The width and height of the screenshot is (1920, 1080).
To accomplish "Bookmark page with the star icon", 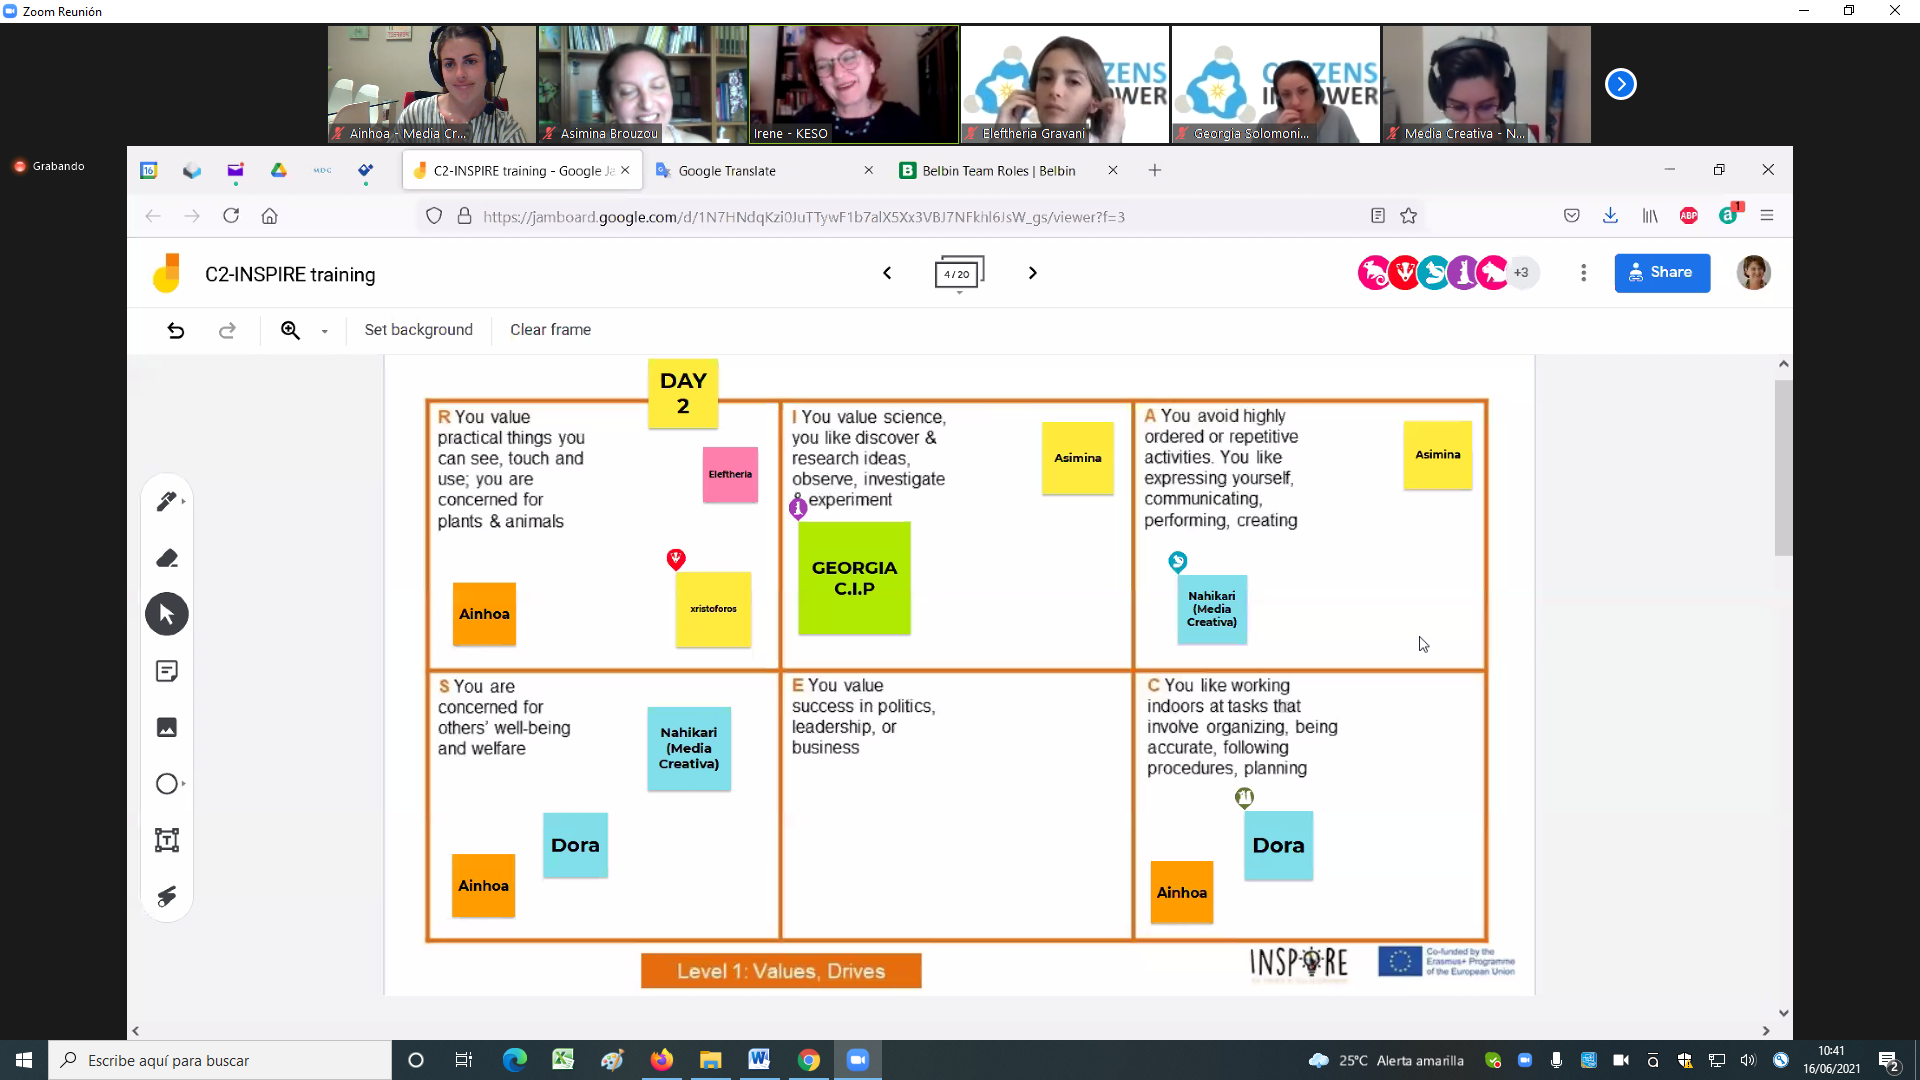I will tap(1408, 216).
